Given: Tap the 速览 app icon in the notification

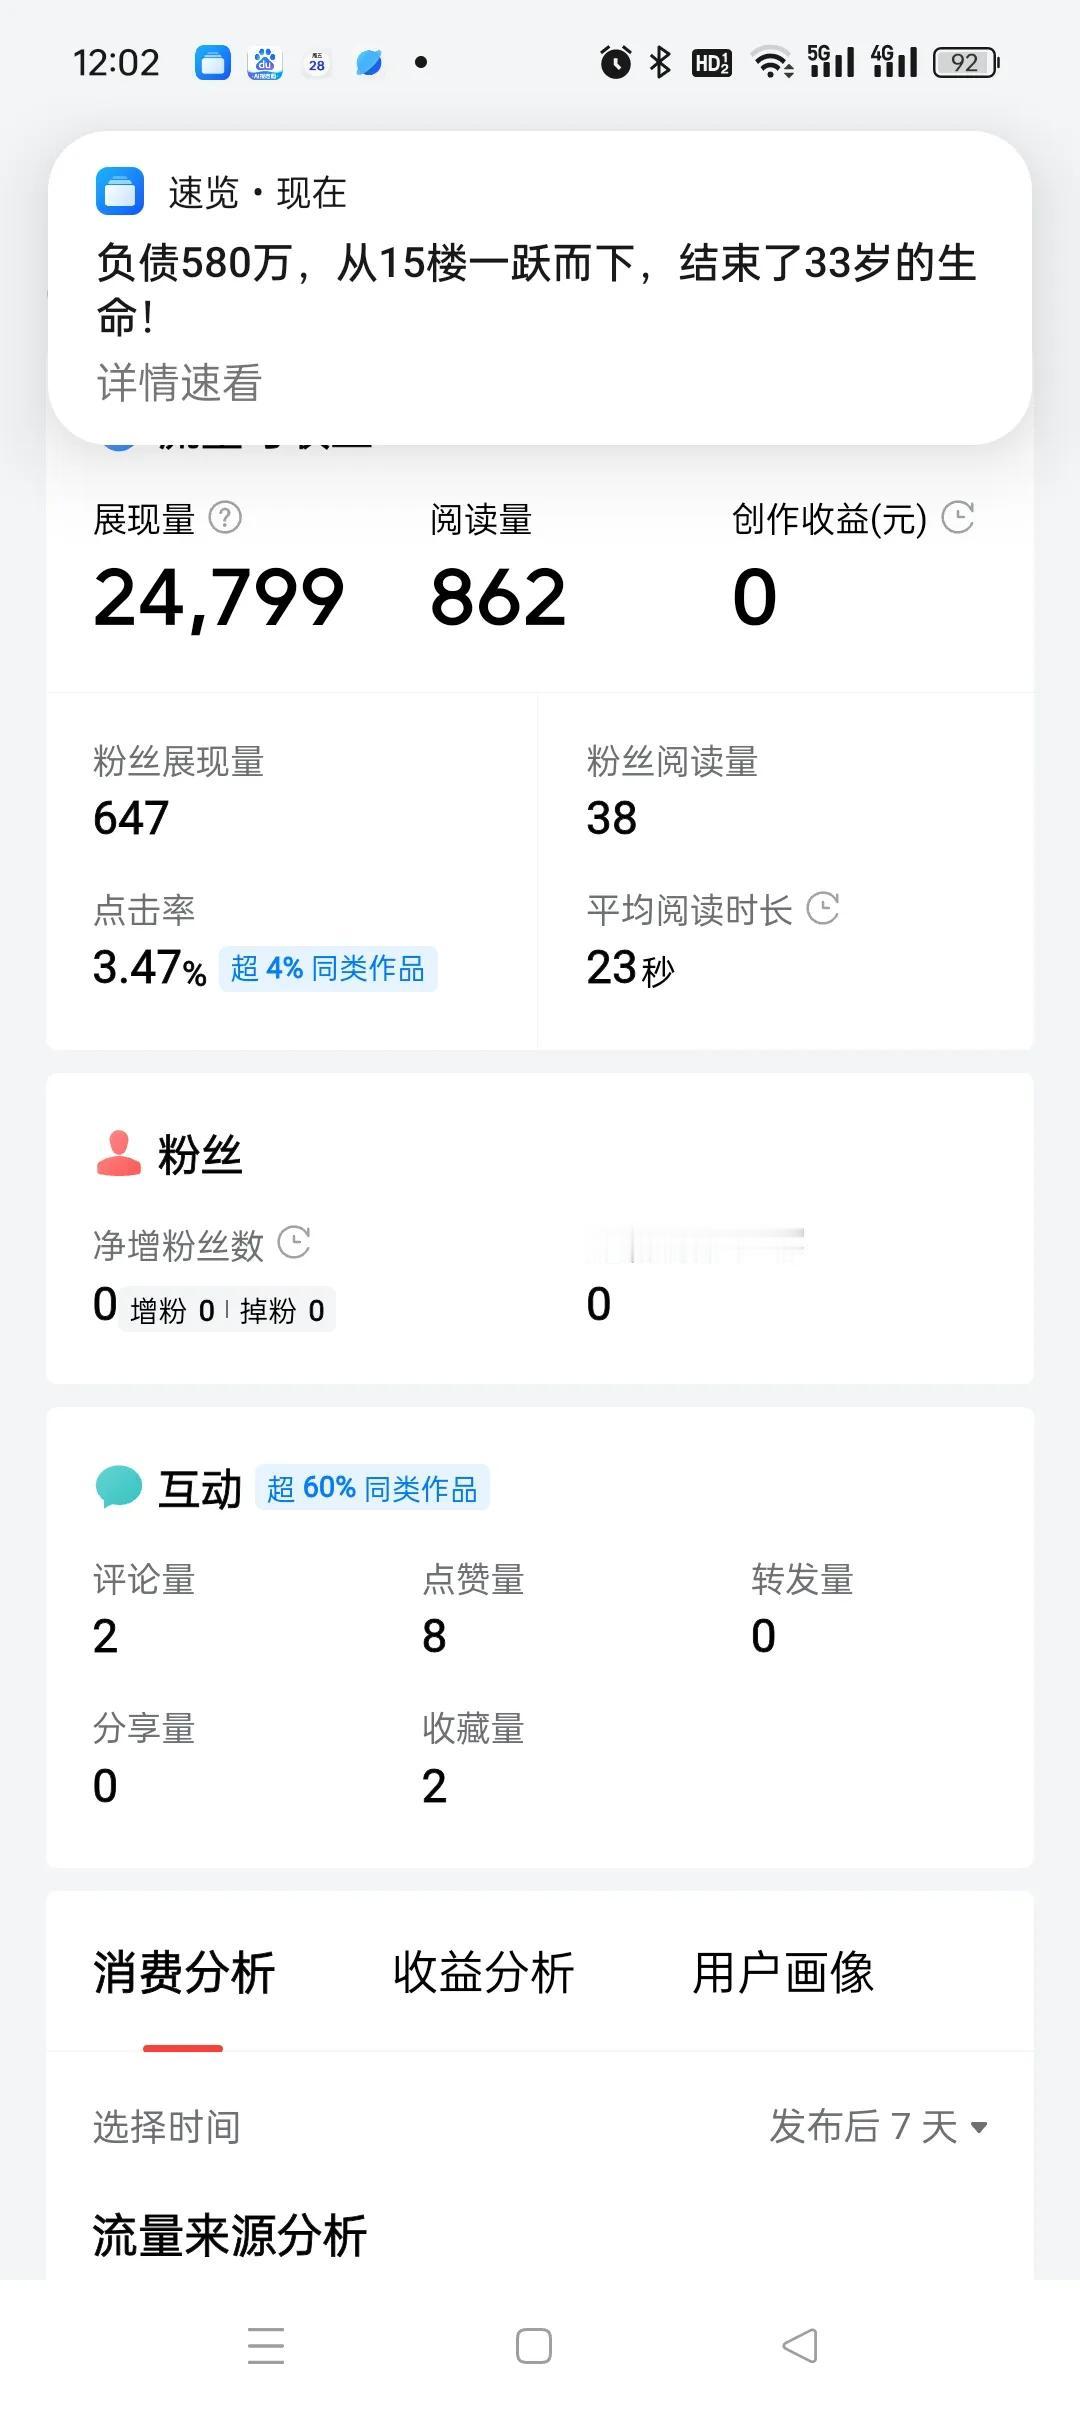Looking at the screenshot, I should point(120,192).
